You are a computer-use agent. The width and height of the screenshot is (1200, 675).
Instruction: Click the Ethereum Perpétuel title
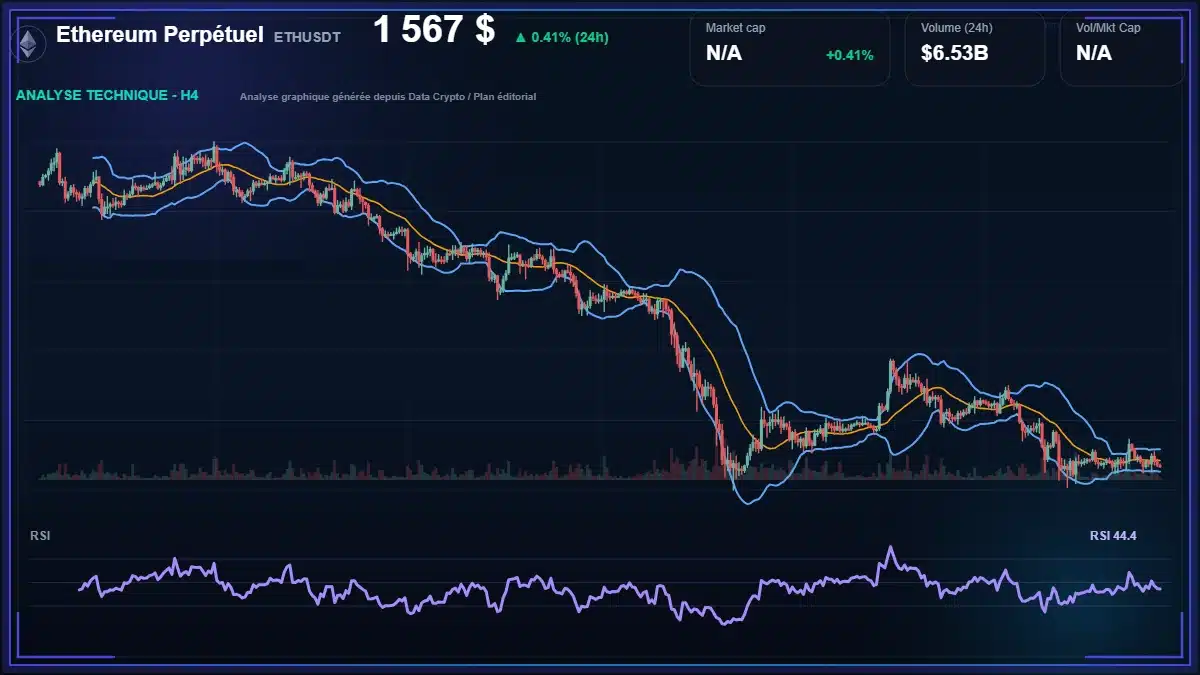point(160,35)
